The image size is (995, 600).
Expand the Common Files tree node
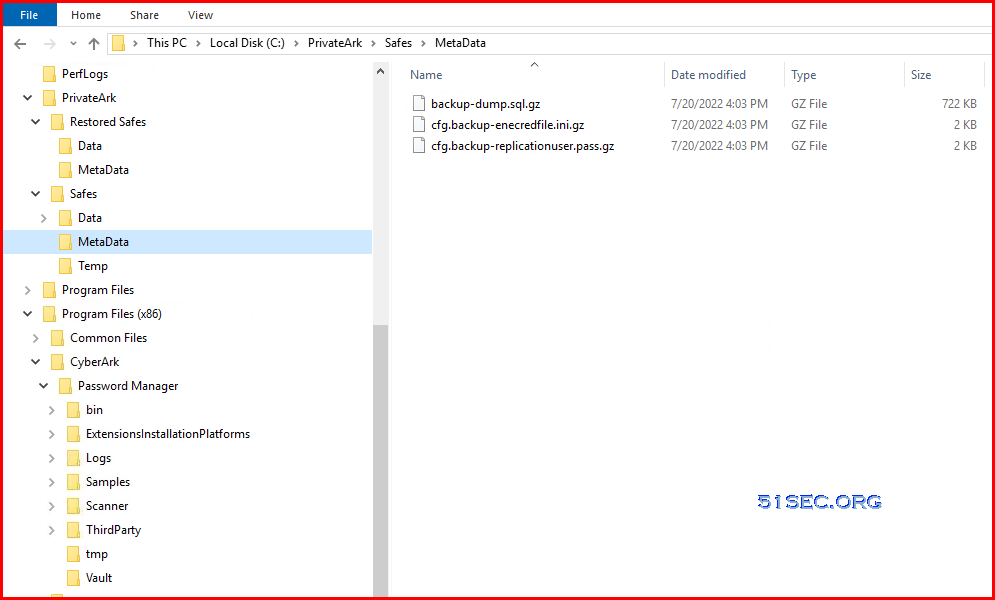point(36,338)
